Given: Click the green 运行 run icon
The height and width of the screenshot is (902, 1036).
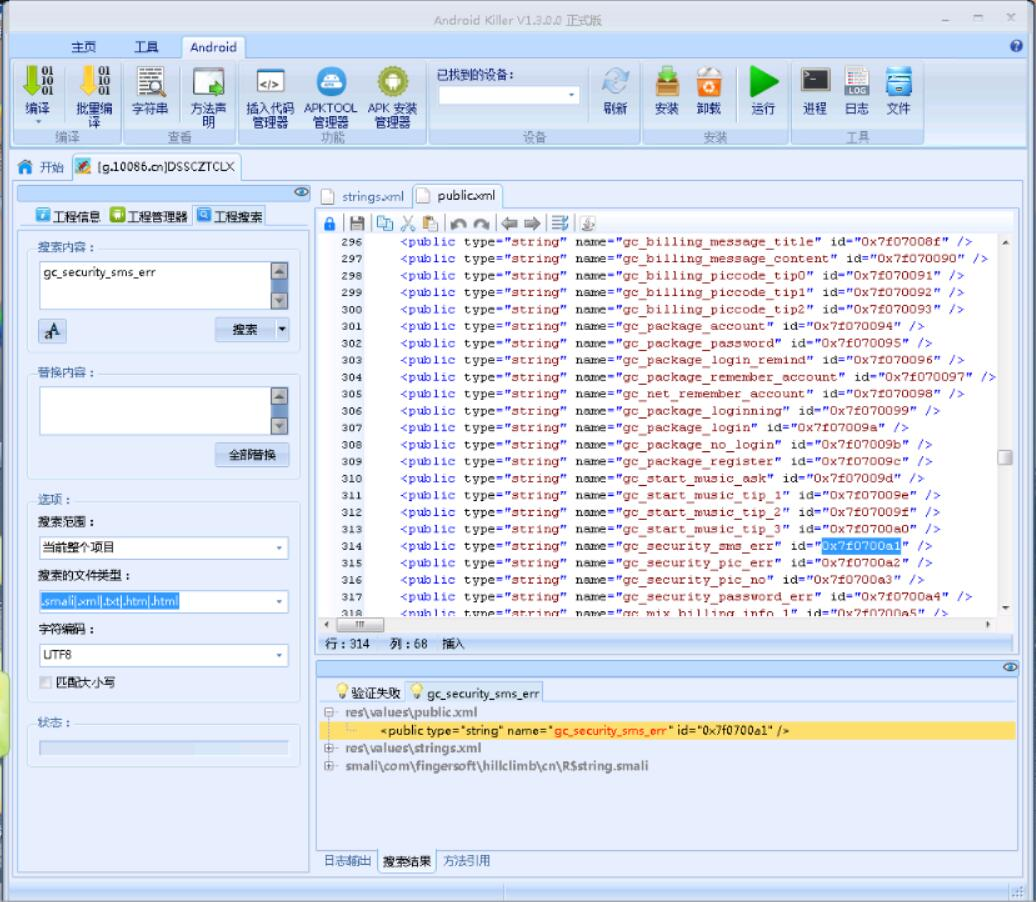Looking at the screenshot, I should pyautogui.click(x=763, y=82).
